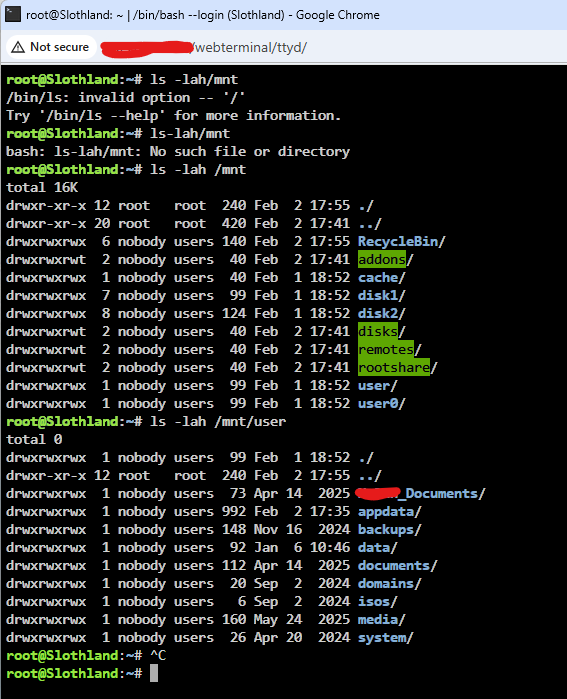Click the media/ directory entry
567x699 pixels.
(x=382, y=620)
